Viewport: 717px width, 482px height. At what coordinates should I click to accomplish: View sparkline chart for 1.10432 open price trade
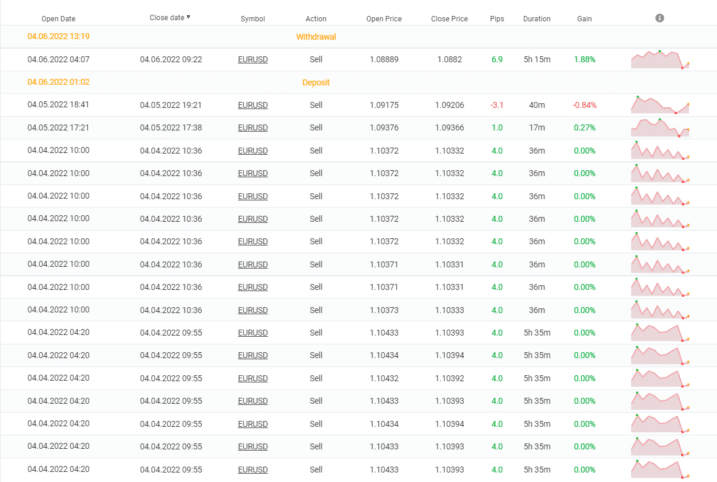click(660, 379)
